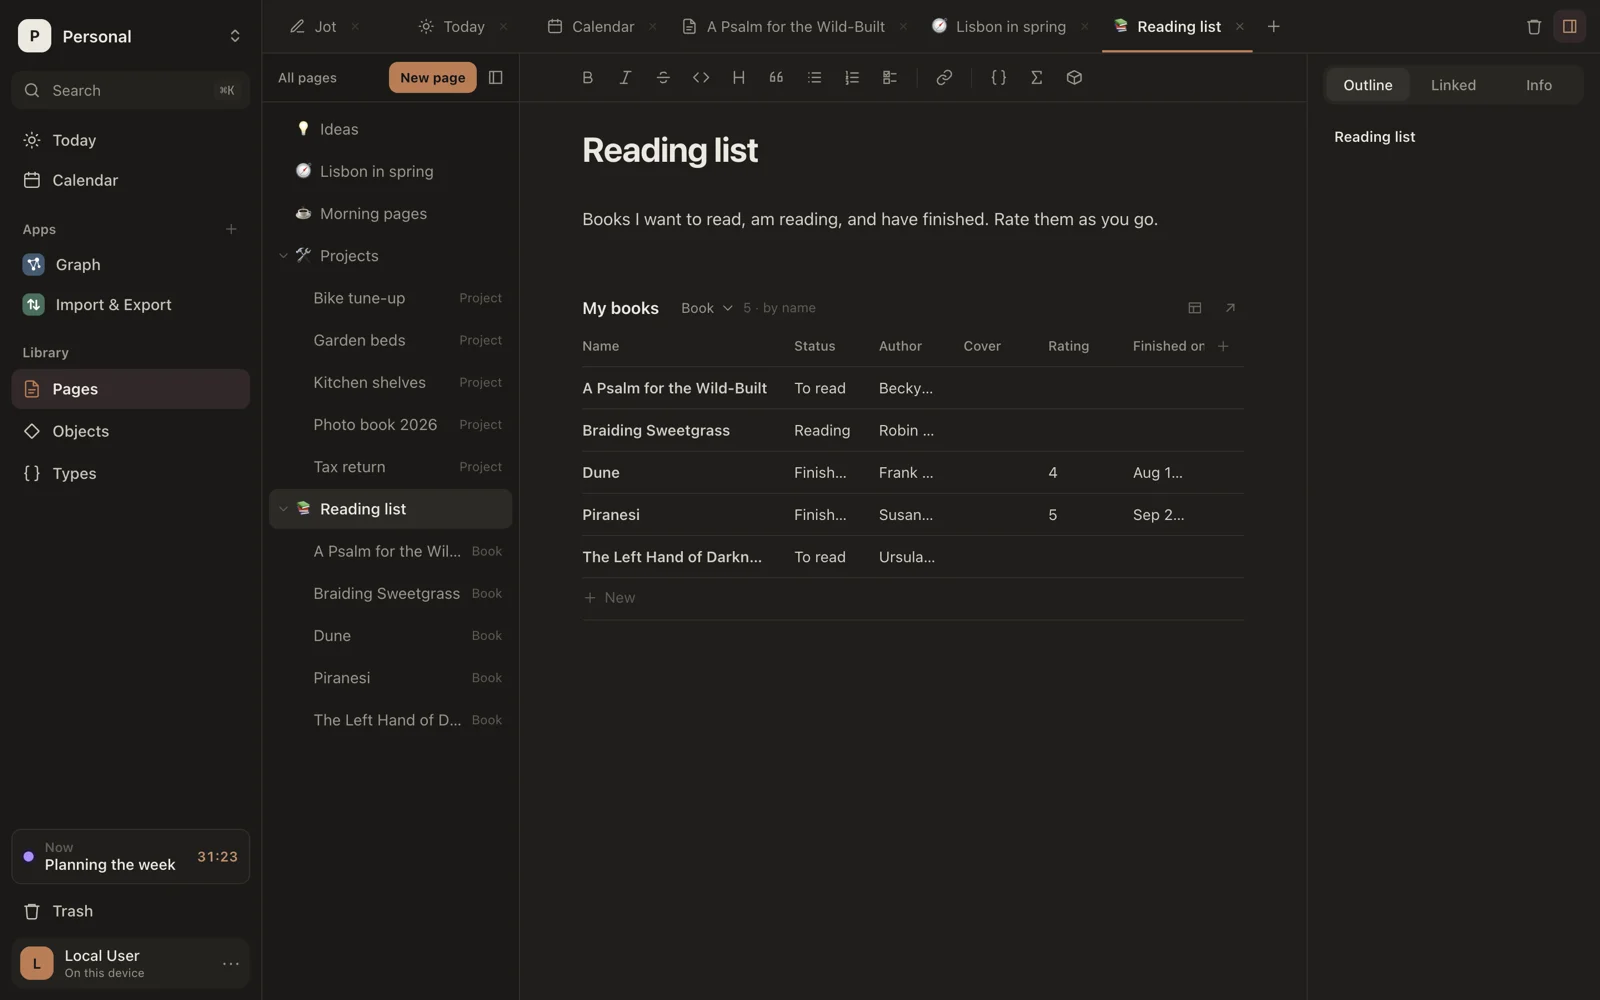Insert a heading with H icon
Image resolution: width=1600 pixels, height=1000 pixels.
738,78
